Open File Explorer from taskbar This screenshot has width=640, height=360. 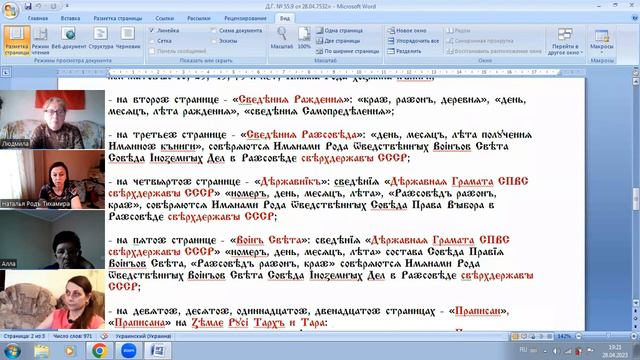coord(41,351)
